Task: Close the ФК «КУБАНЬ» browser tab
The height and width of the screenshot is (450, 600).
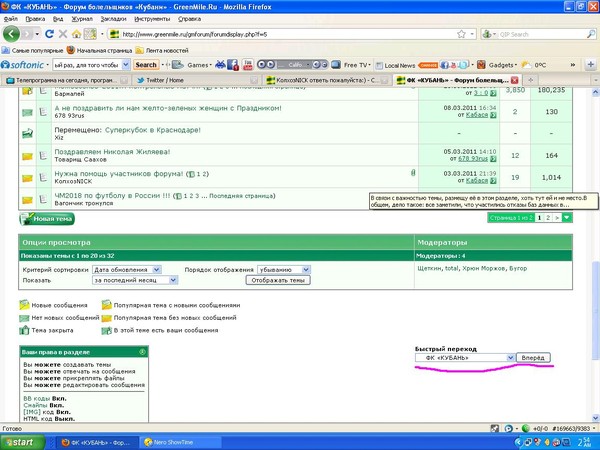Action: point(515,80)
